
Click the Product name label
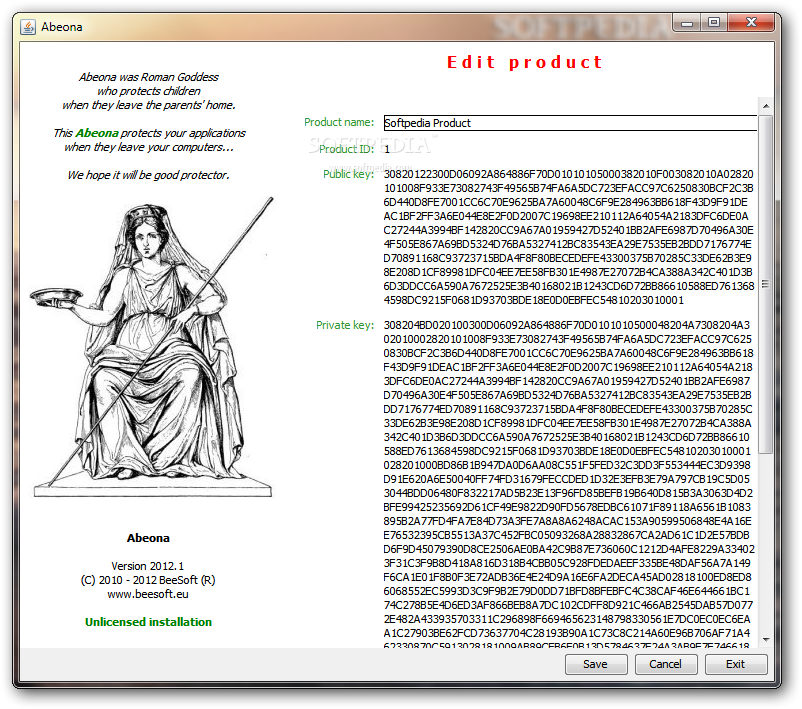coord(339,122)
